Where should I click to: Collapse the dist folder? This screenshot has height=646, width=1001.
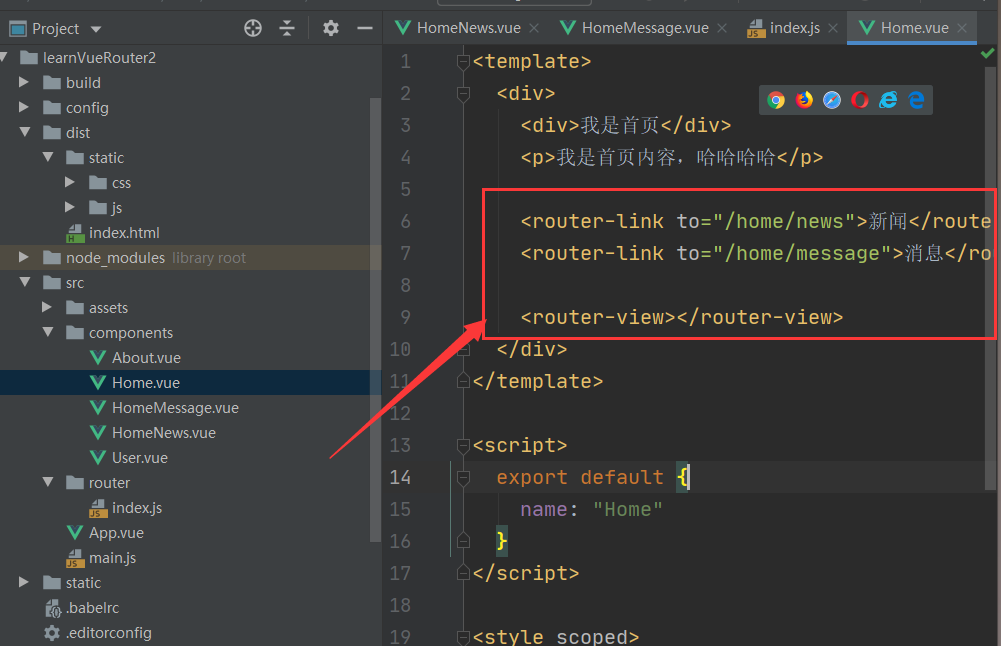tap(25, 132)
